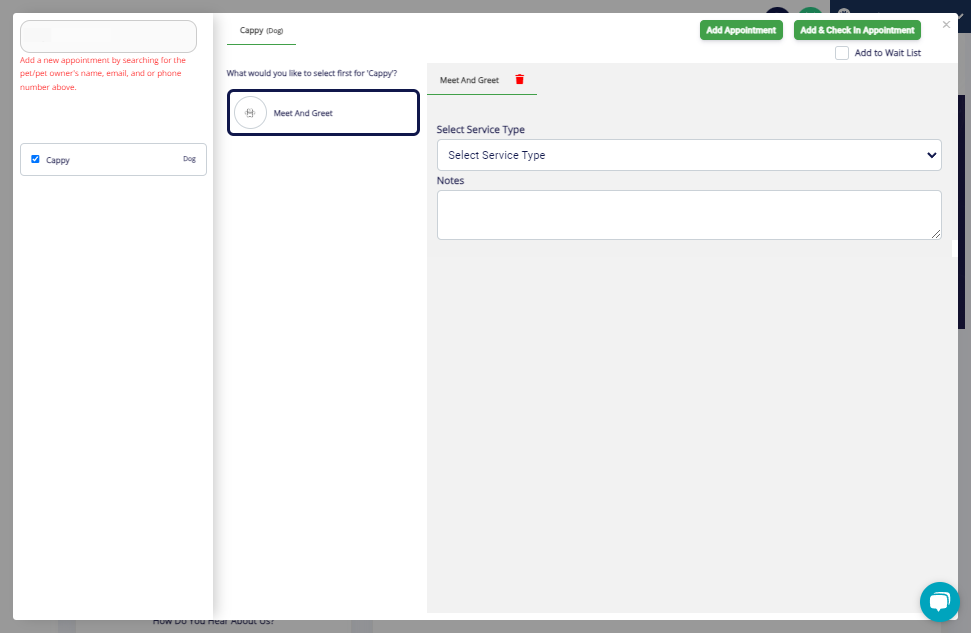Open the live chat bubble
971x633 pixels.
click(939, 601)
